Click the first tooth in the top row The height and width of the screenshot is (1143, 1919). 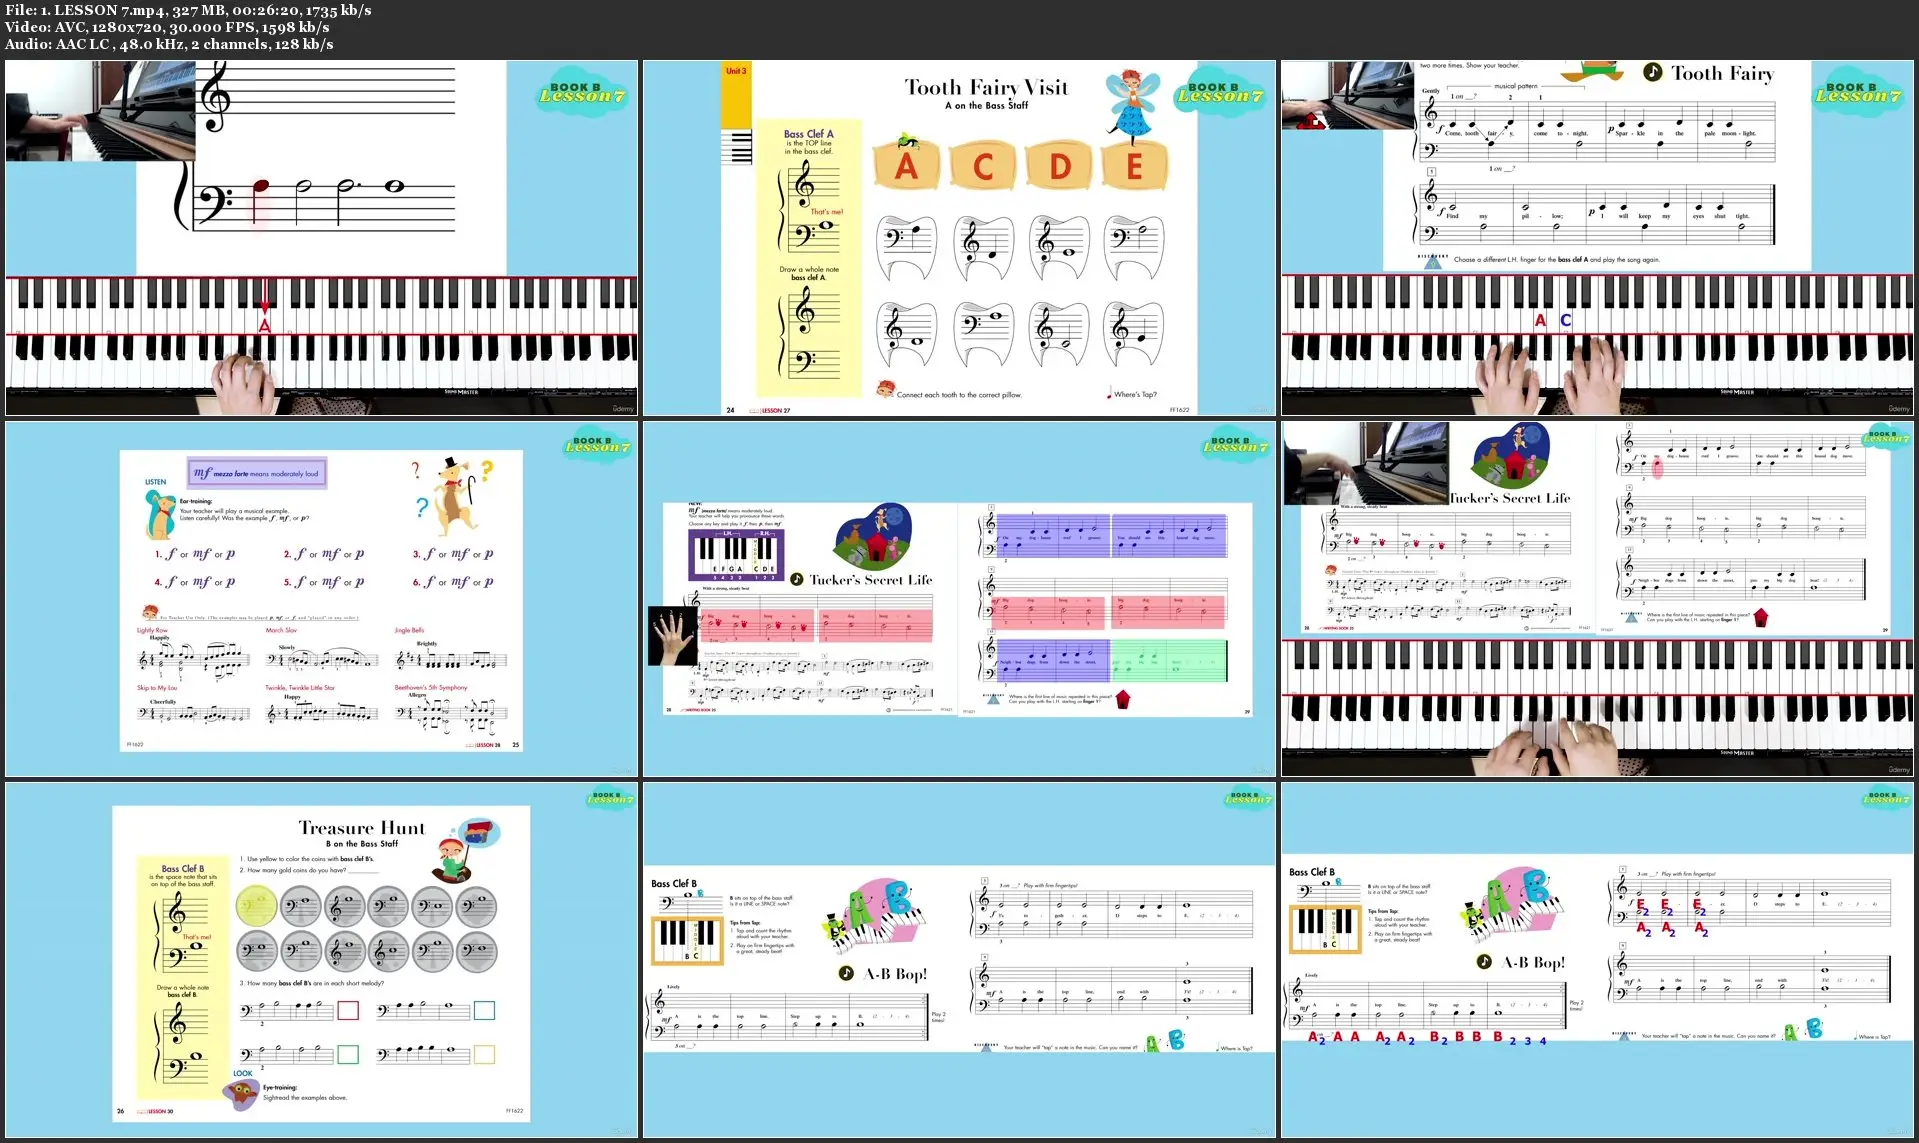(x=907, y=247)
